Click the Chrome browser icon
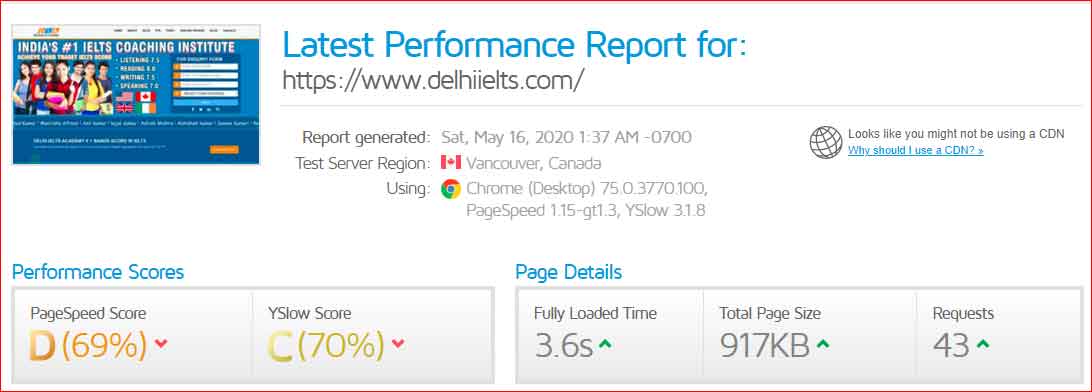1092x392 pixels. 451,189
